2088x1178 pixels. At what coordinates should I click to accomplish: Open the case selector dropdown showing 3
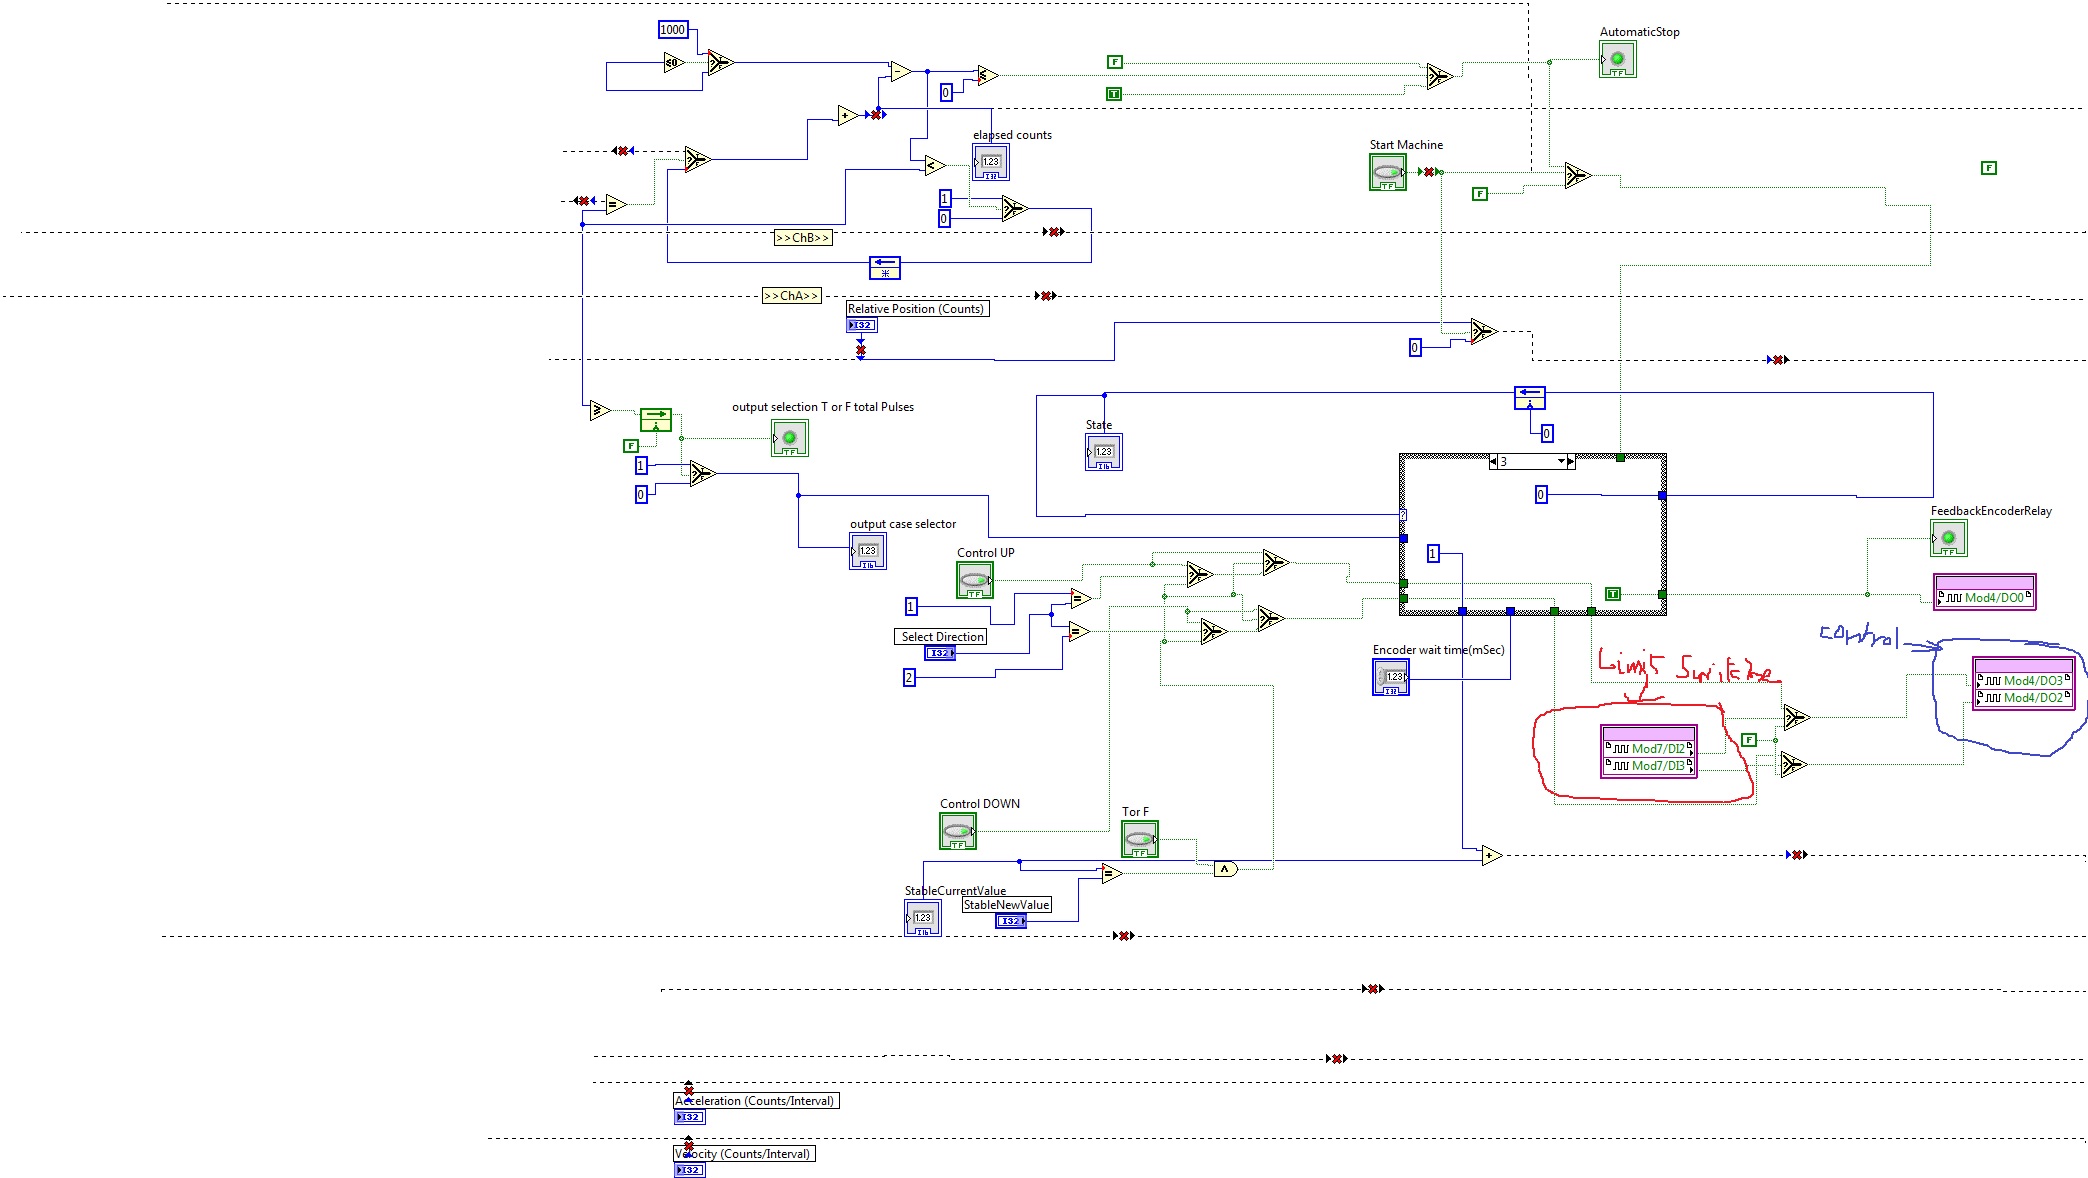pyautogui.click(x=1561, y=462)
